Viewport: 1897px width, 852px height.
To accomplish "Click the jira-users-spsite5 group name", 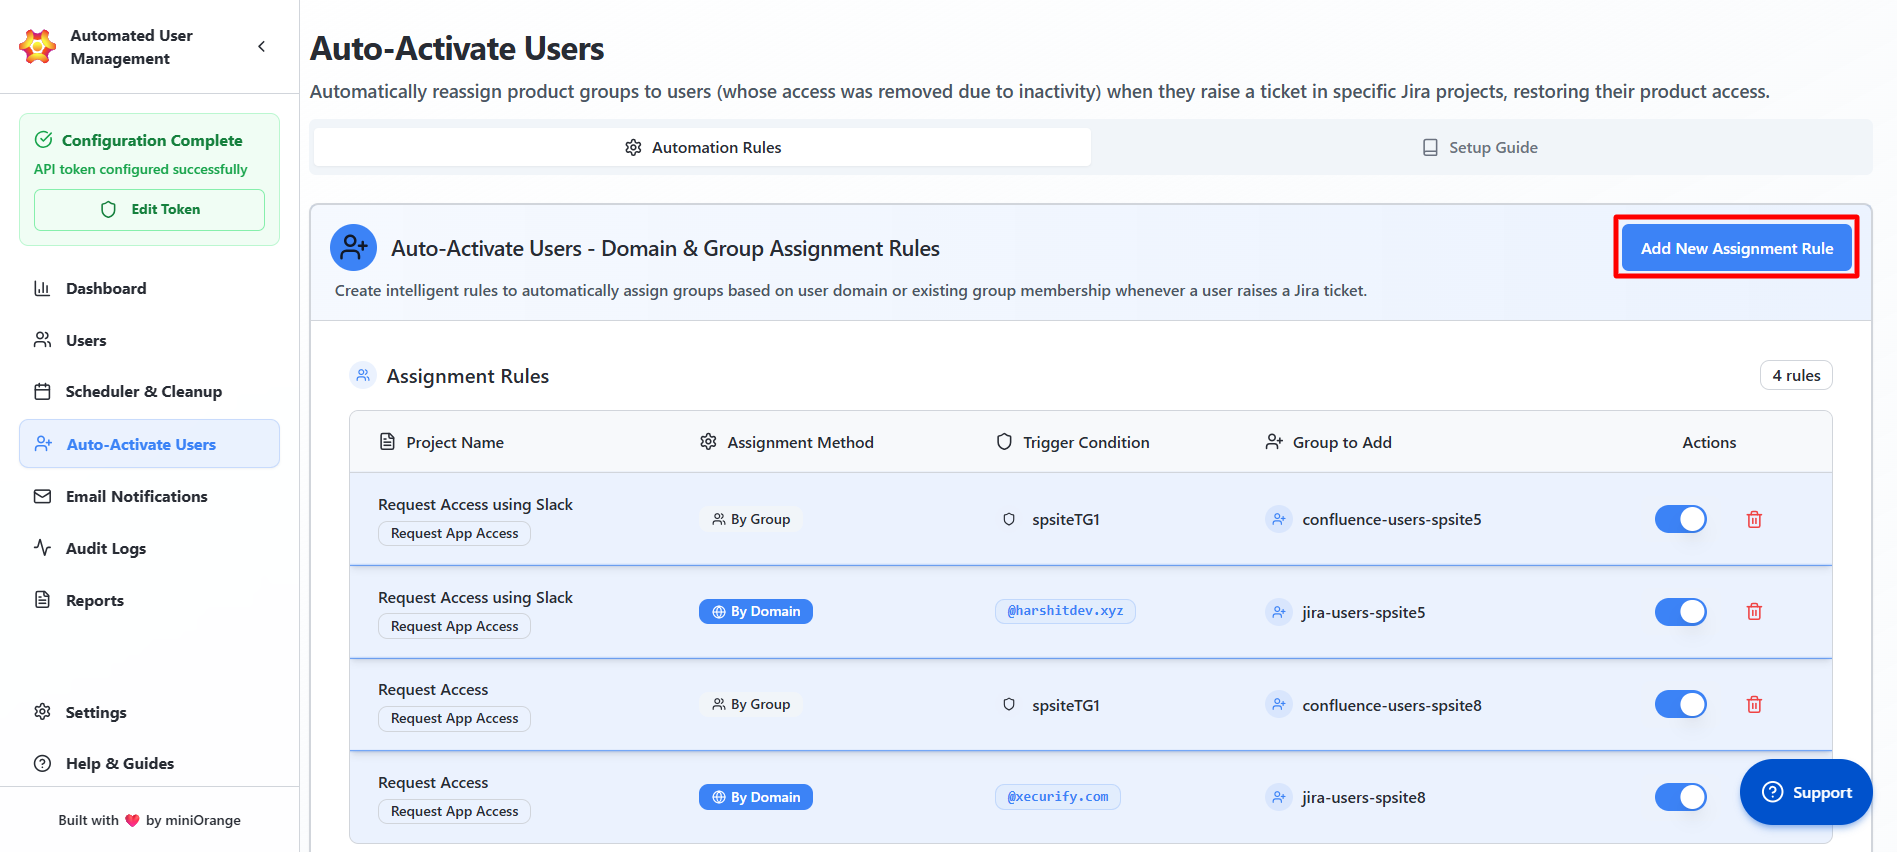I will tap(1364, 613).
